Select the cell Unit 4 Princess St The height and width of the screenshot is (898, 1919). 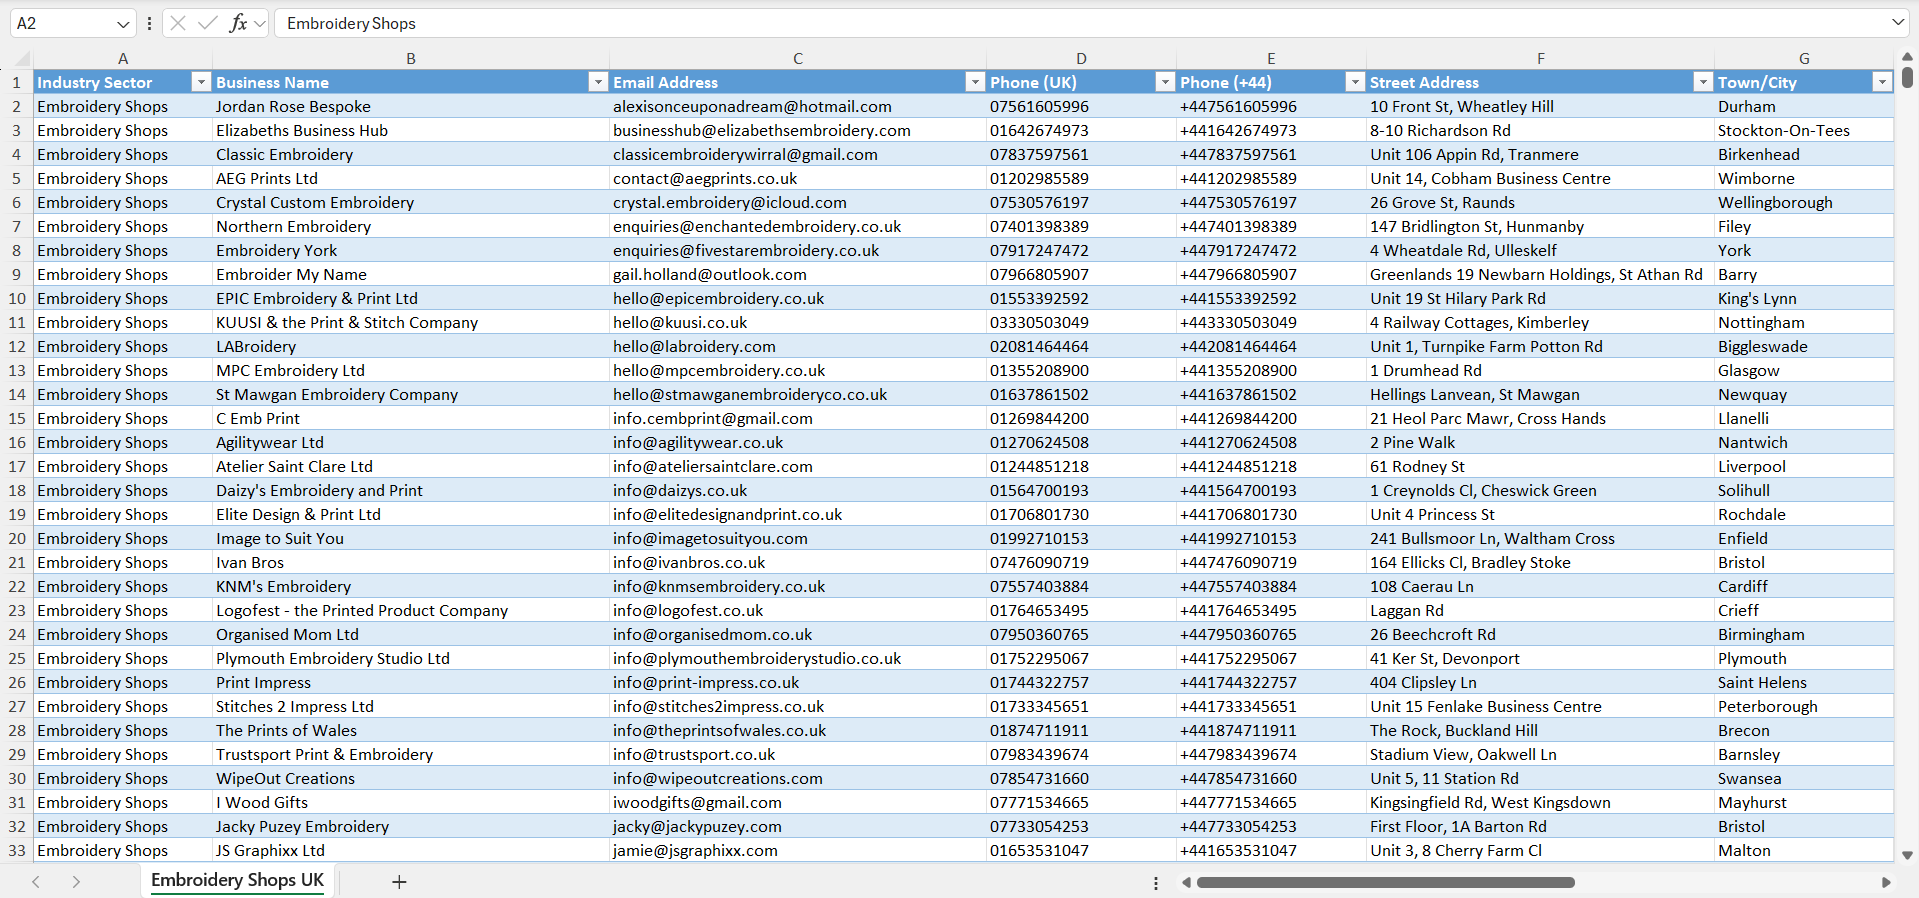point(1540,514)
